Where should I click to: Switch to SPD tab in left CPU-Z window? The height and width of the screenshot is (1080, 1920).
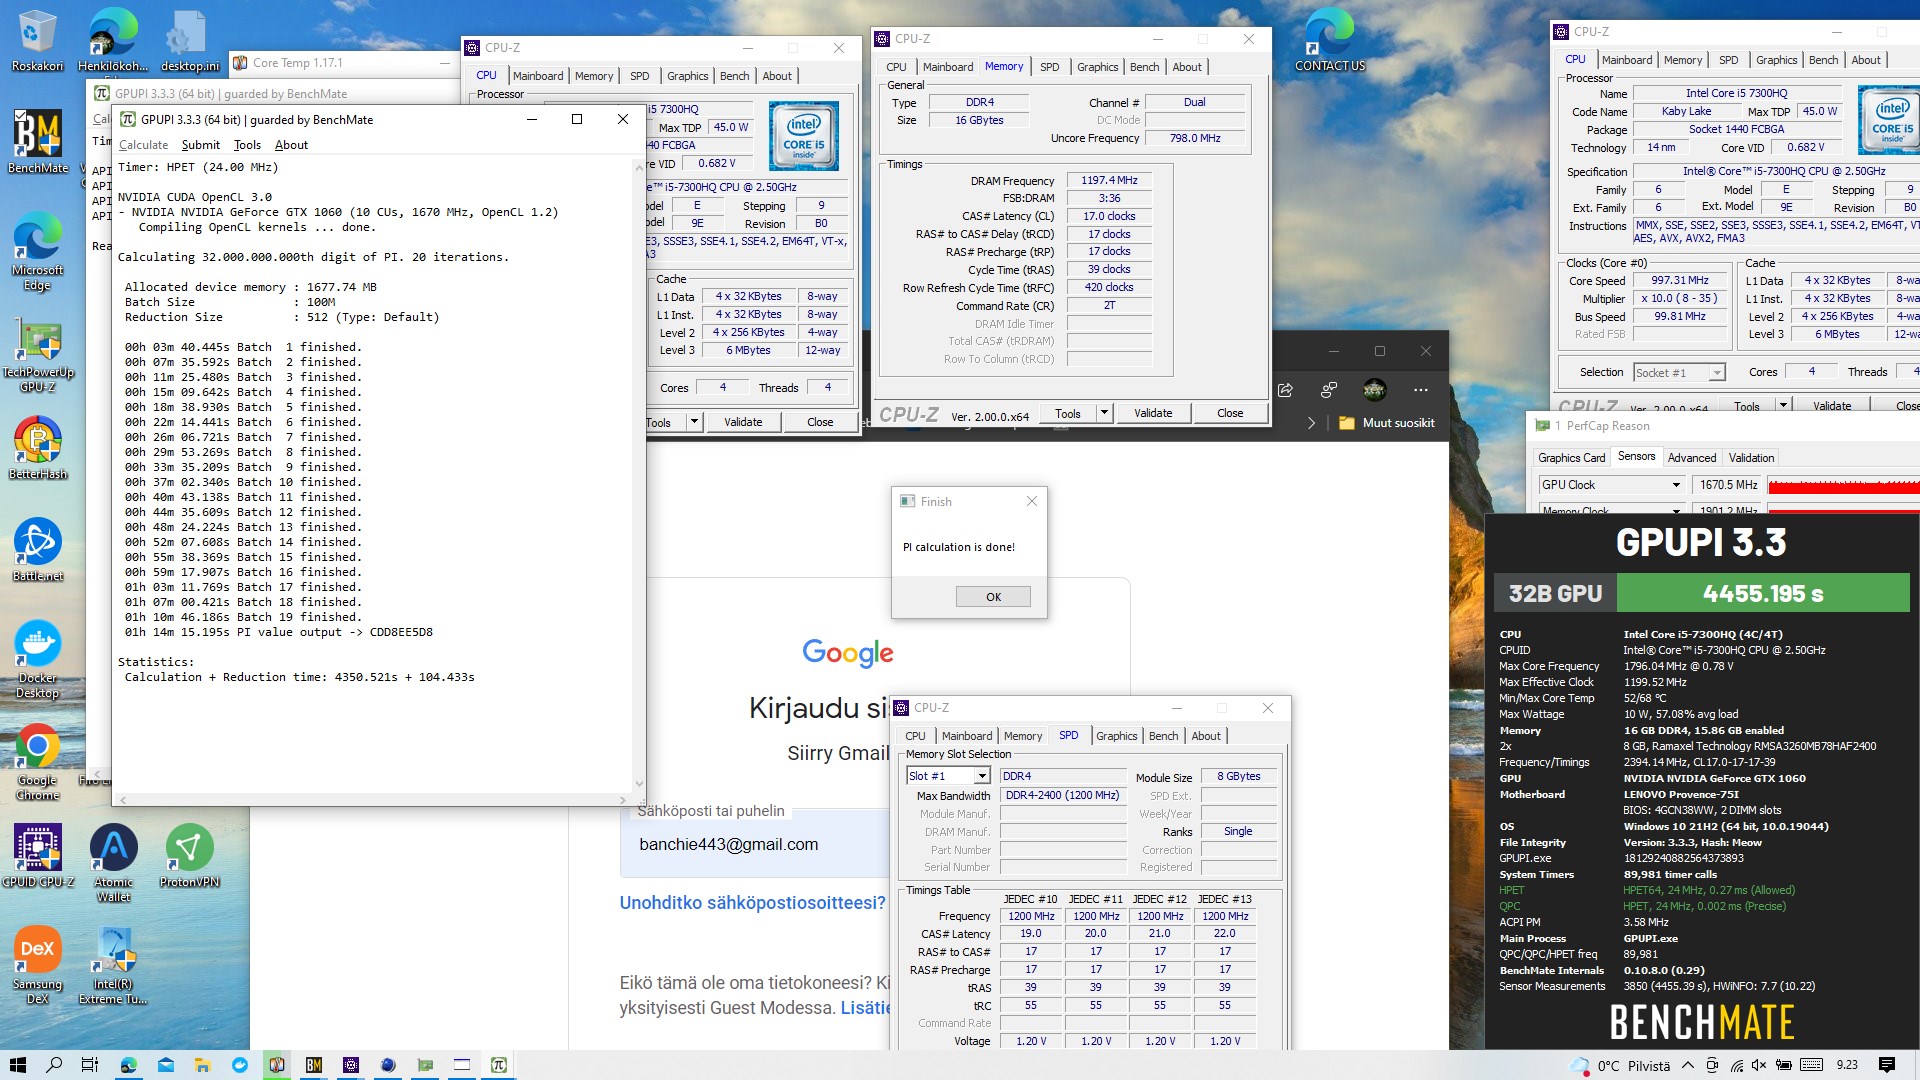[639, 76]
